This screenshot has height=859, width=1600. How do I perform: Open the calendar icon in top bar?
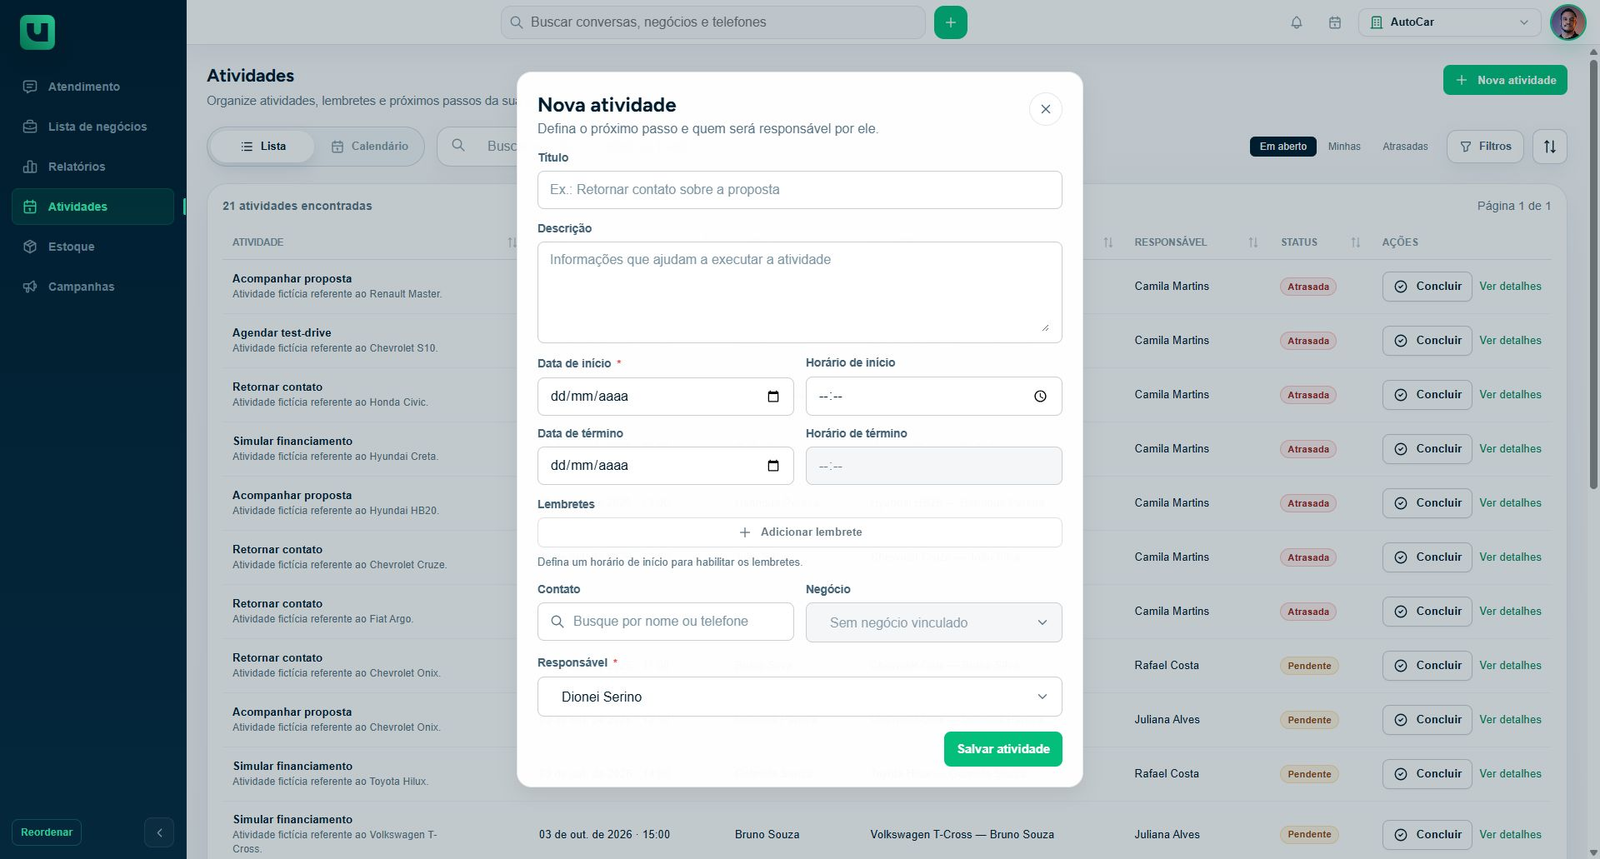[1334, 22]
